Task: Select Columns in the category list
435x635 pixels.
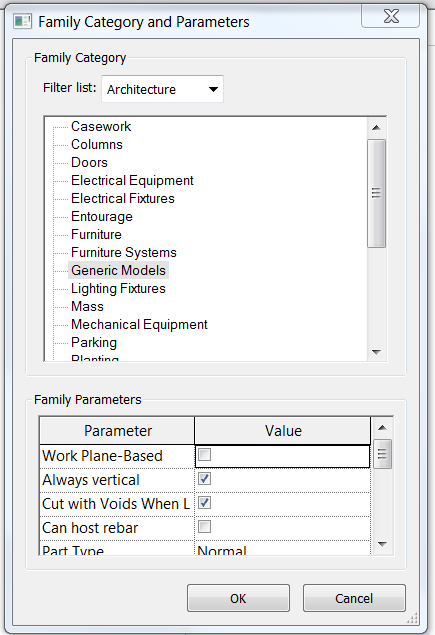Action: [96, 145]
